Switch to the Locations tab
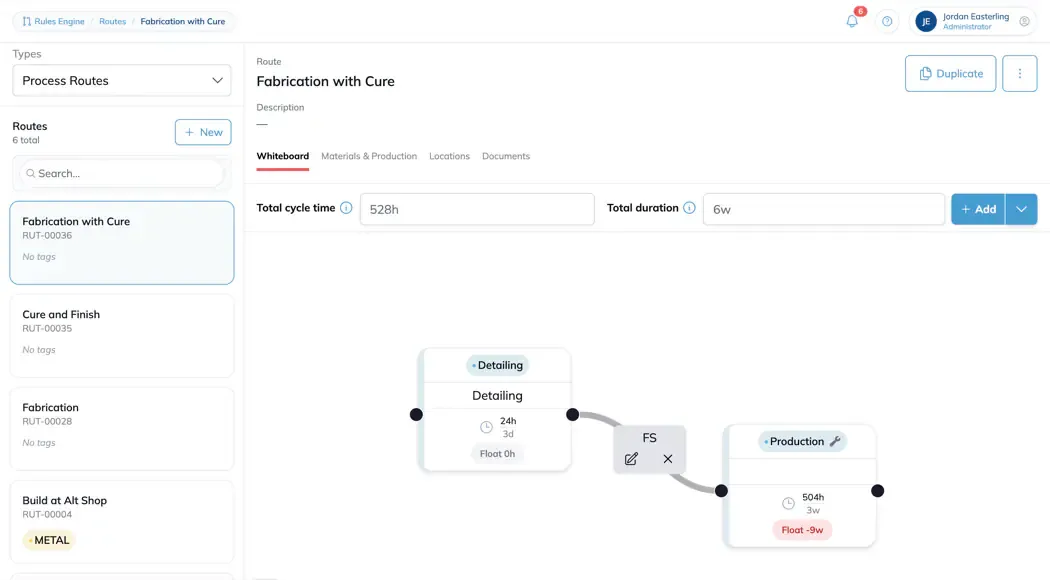1050x580 pixels. (449, 156)
